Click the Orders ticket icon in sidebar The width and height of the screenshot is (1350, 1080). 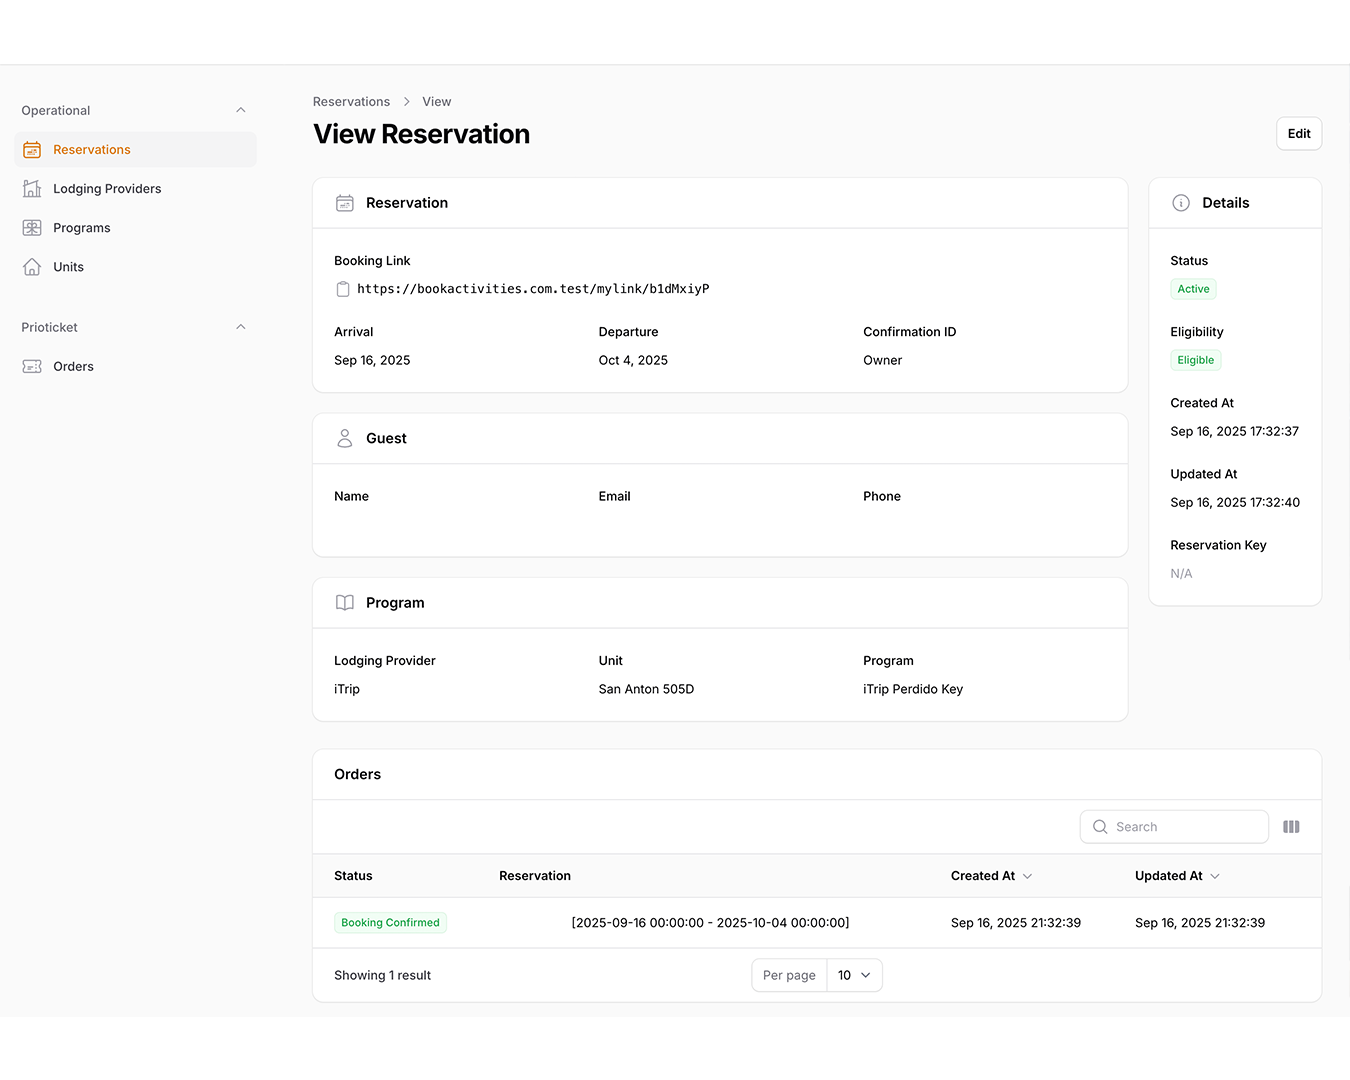click(32, 367)
